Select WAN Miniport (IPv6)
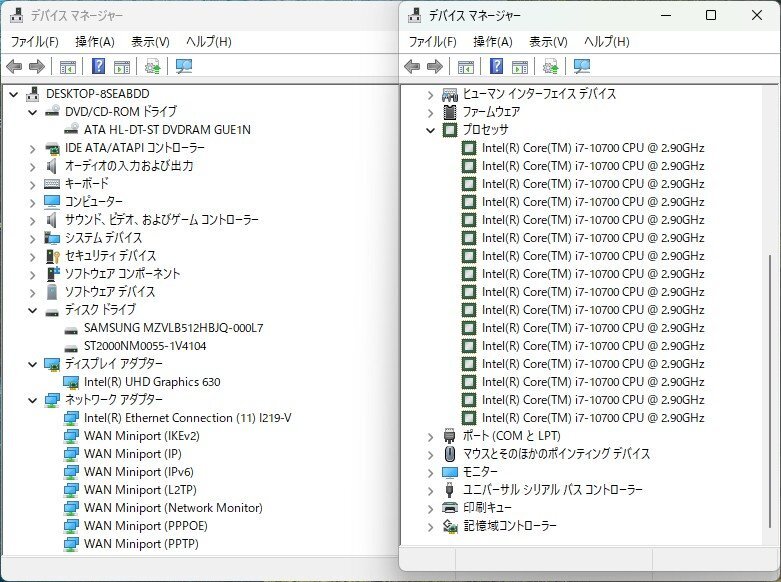Viewport: 781px width, 582px height. [x=138, y=472]
